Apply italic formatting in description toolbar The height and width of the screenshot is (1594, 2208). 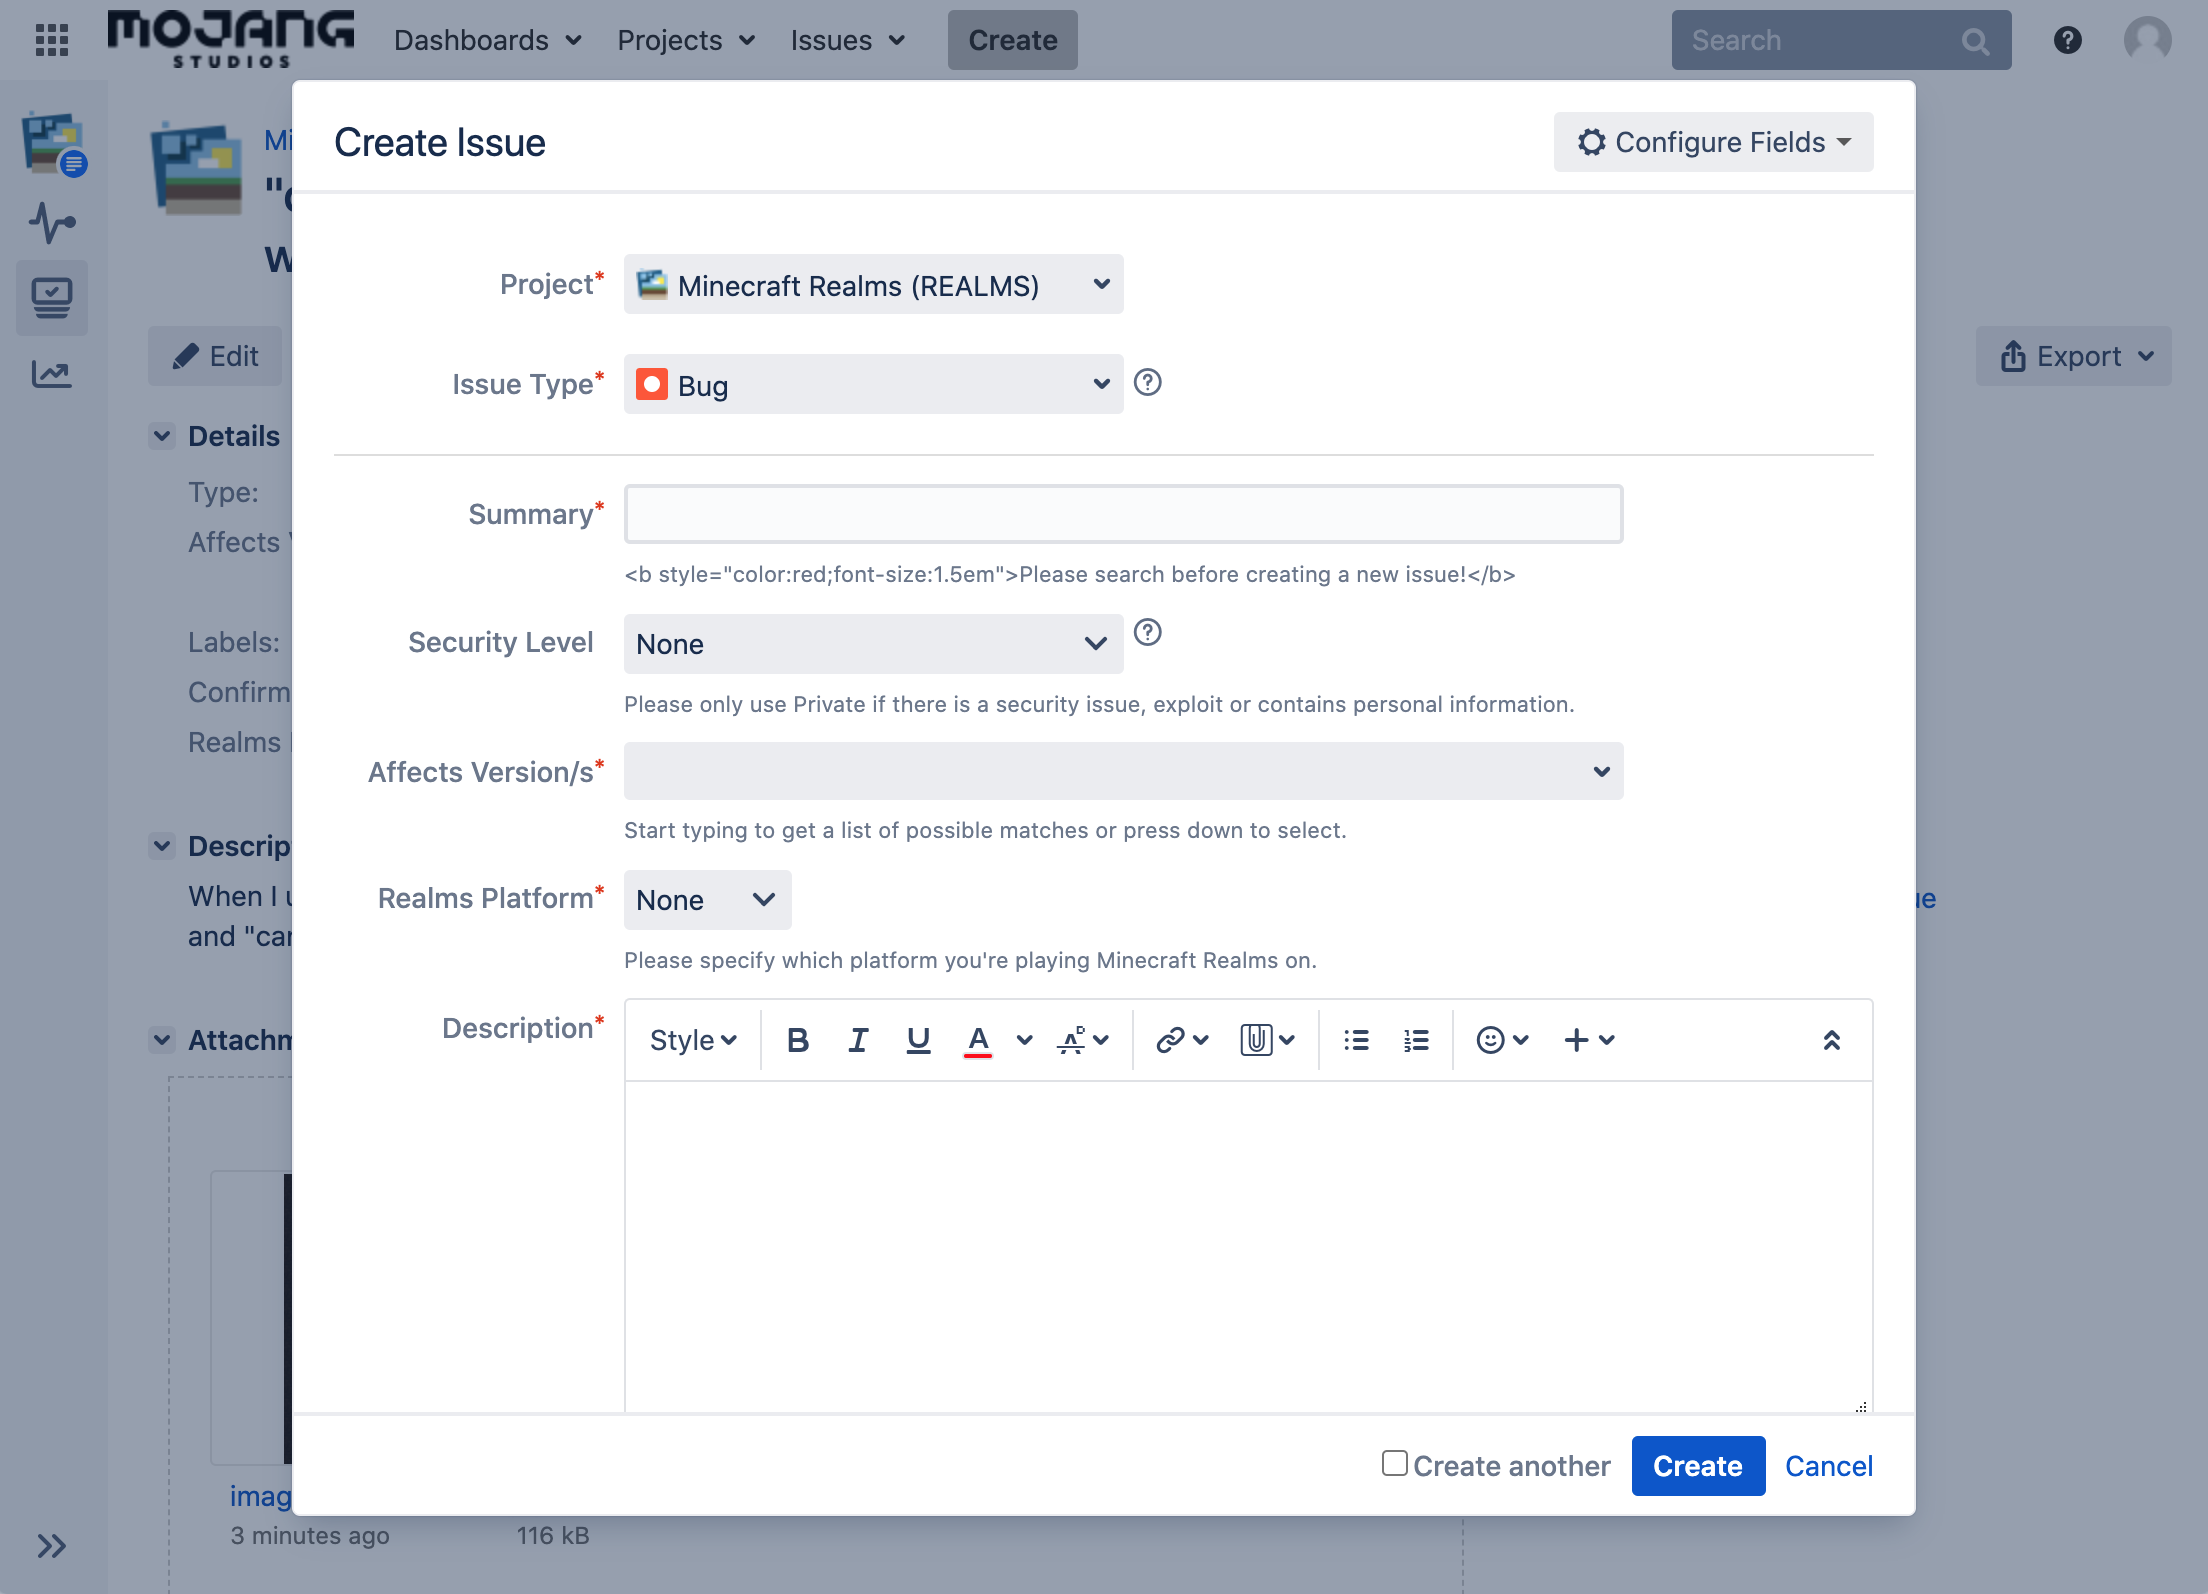coord(858,1040)
